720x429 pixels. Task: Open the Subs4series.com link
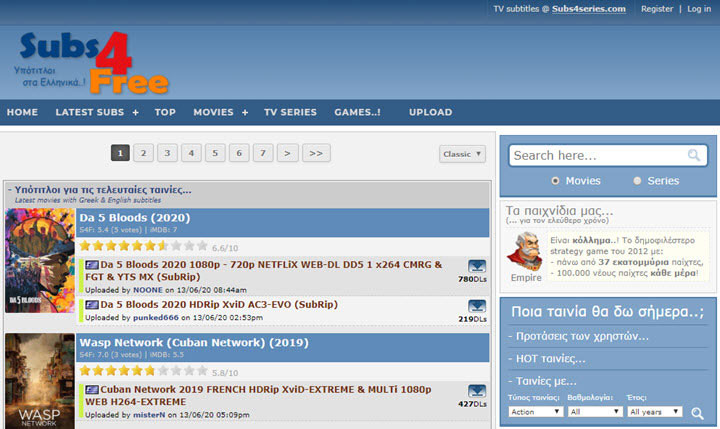(589, 9)
